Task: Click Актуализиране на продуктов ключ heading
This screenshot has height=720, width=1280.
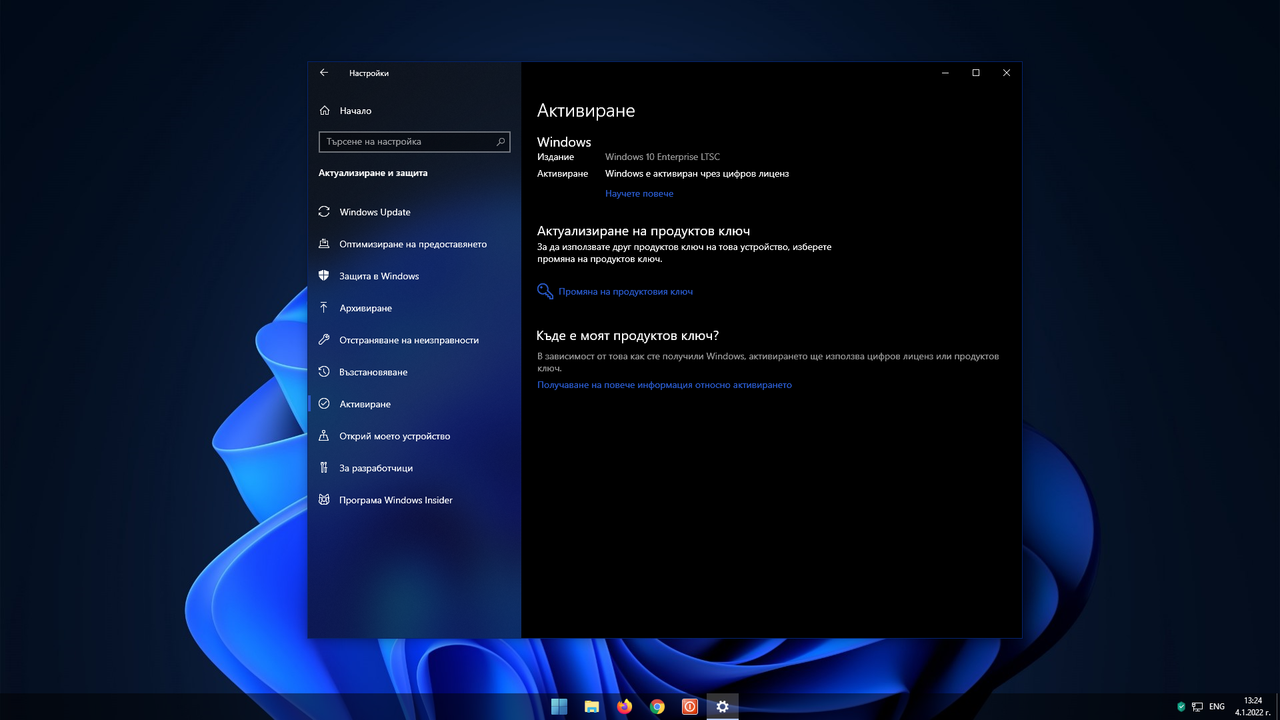Action: coord(643,231)
